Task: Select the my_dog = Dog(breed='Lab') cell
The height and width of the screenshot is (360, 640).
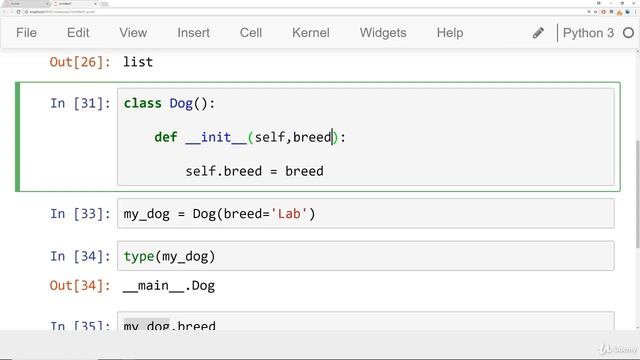Action: (x=366, y=213)
